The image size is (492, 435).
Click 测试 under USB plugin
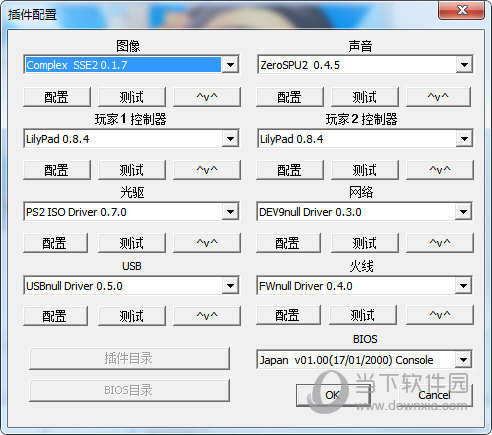click(132, 316)
